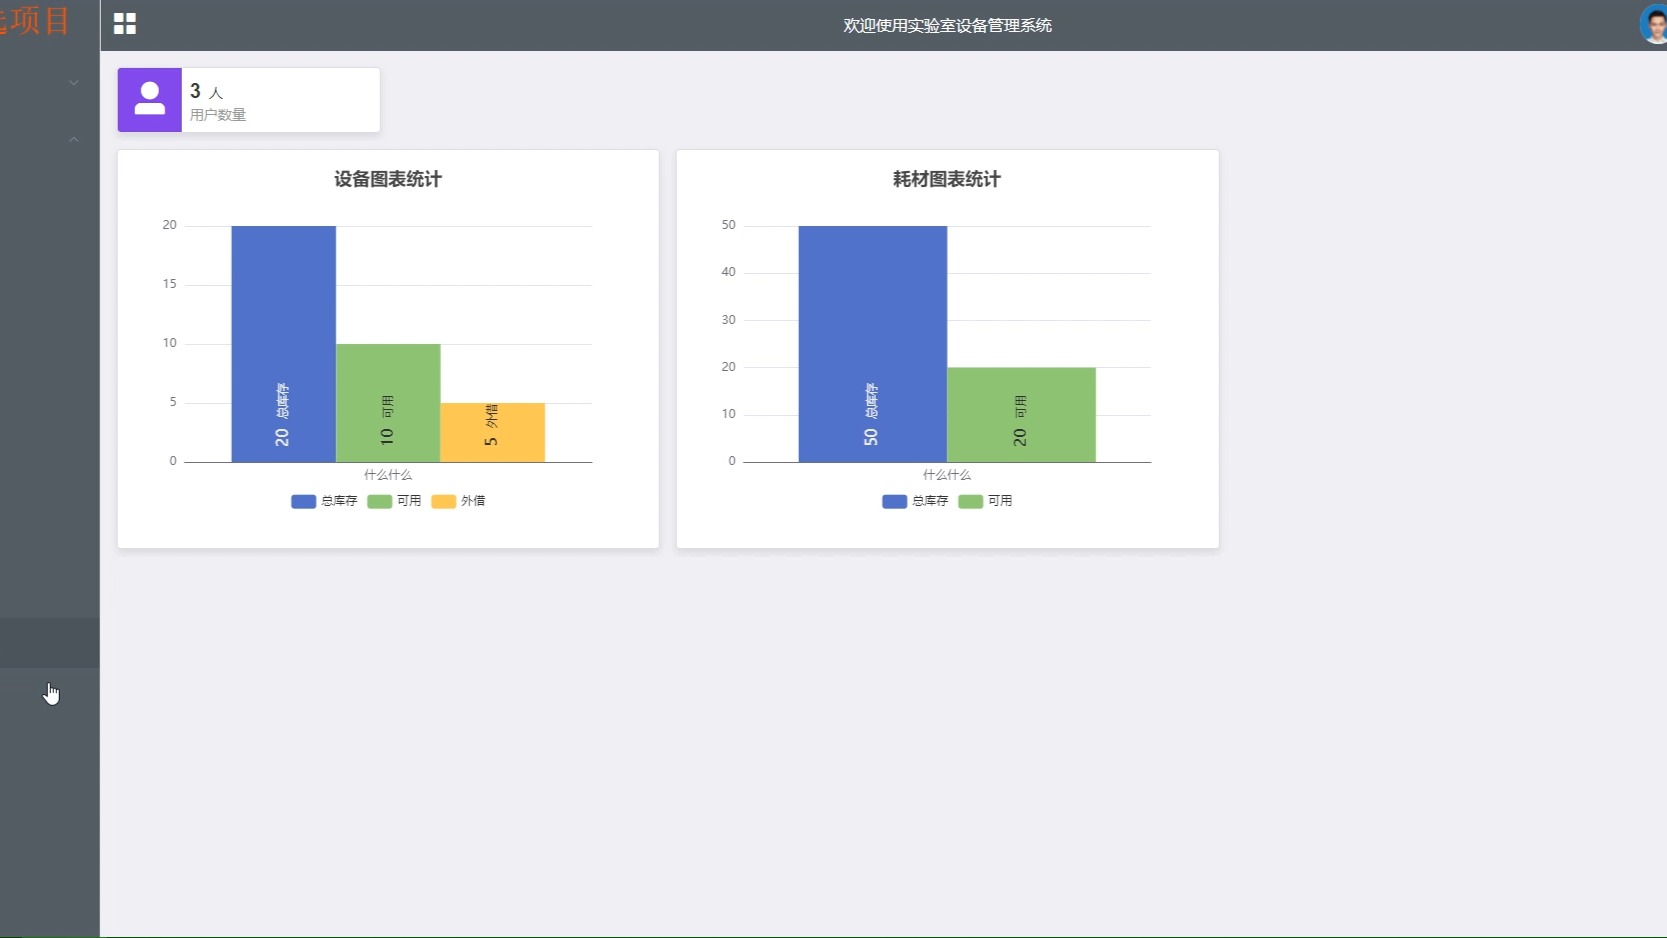Toggle 总库存 legend in 耗材图表统计 chart
The width and height of the screenshot is (1667, 938).
[915, 501]
